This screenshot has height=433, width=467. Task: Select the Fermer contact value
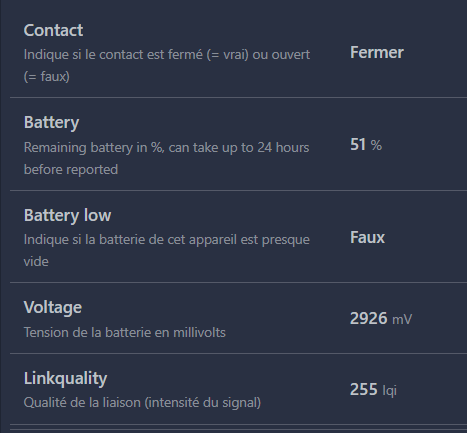pos(377,53)
